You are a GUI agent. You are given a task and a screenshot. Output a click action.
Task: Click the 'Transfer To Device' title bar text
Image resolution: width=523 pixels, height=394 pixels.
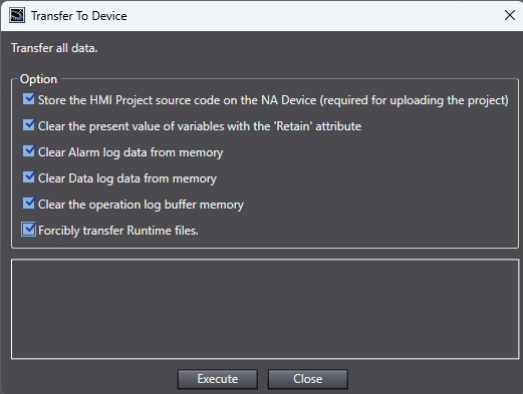tap(79, 16)
